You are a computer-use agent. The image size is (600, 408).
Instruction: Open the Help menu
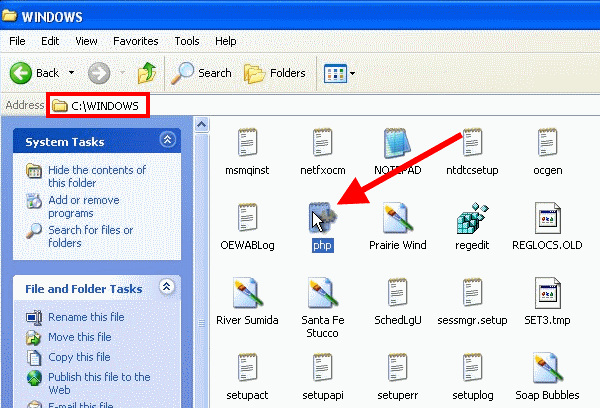click(x=225, y=41)
